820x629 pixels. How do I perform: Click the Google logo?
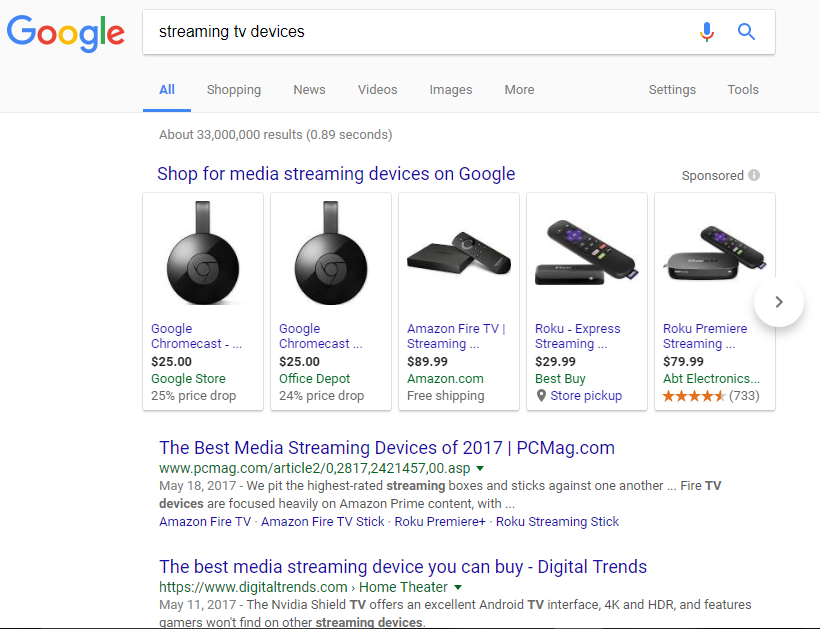click(x=65, y=33)
